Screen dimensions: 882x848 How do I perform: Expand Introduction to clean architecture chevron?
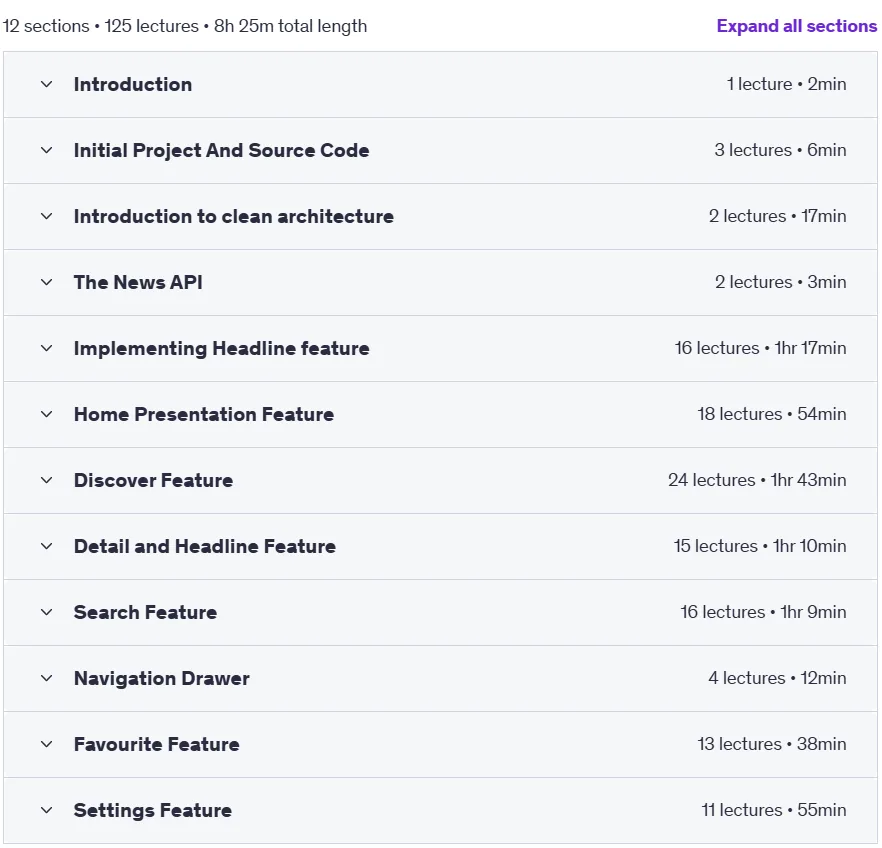click(47, 216)
